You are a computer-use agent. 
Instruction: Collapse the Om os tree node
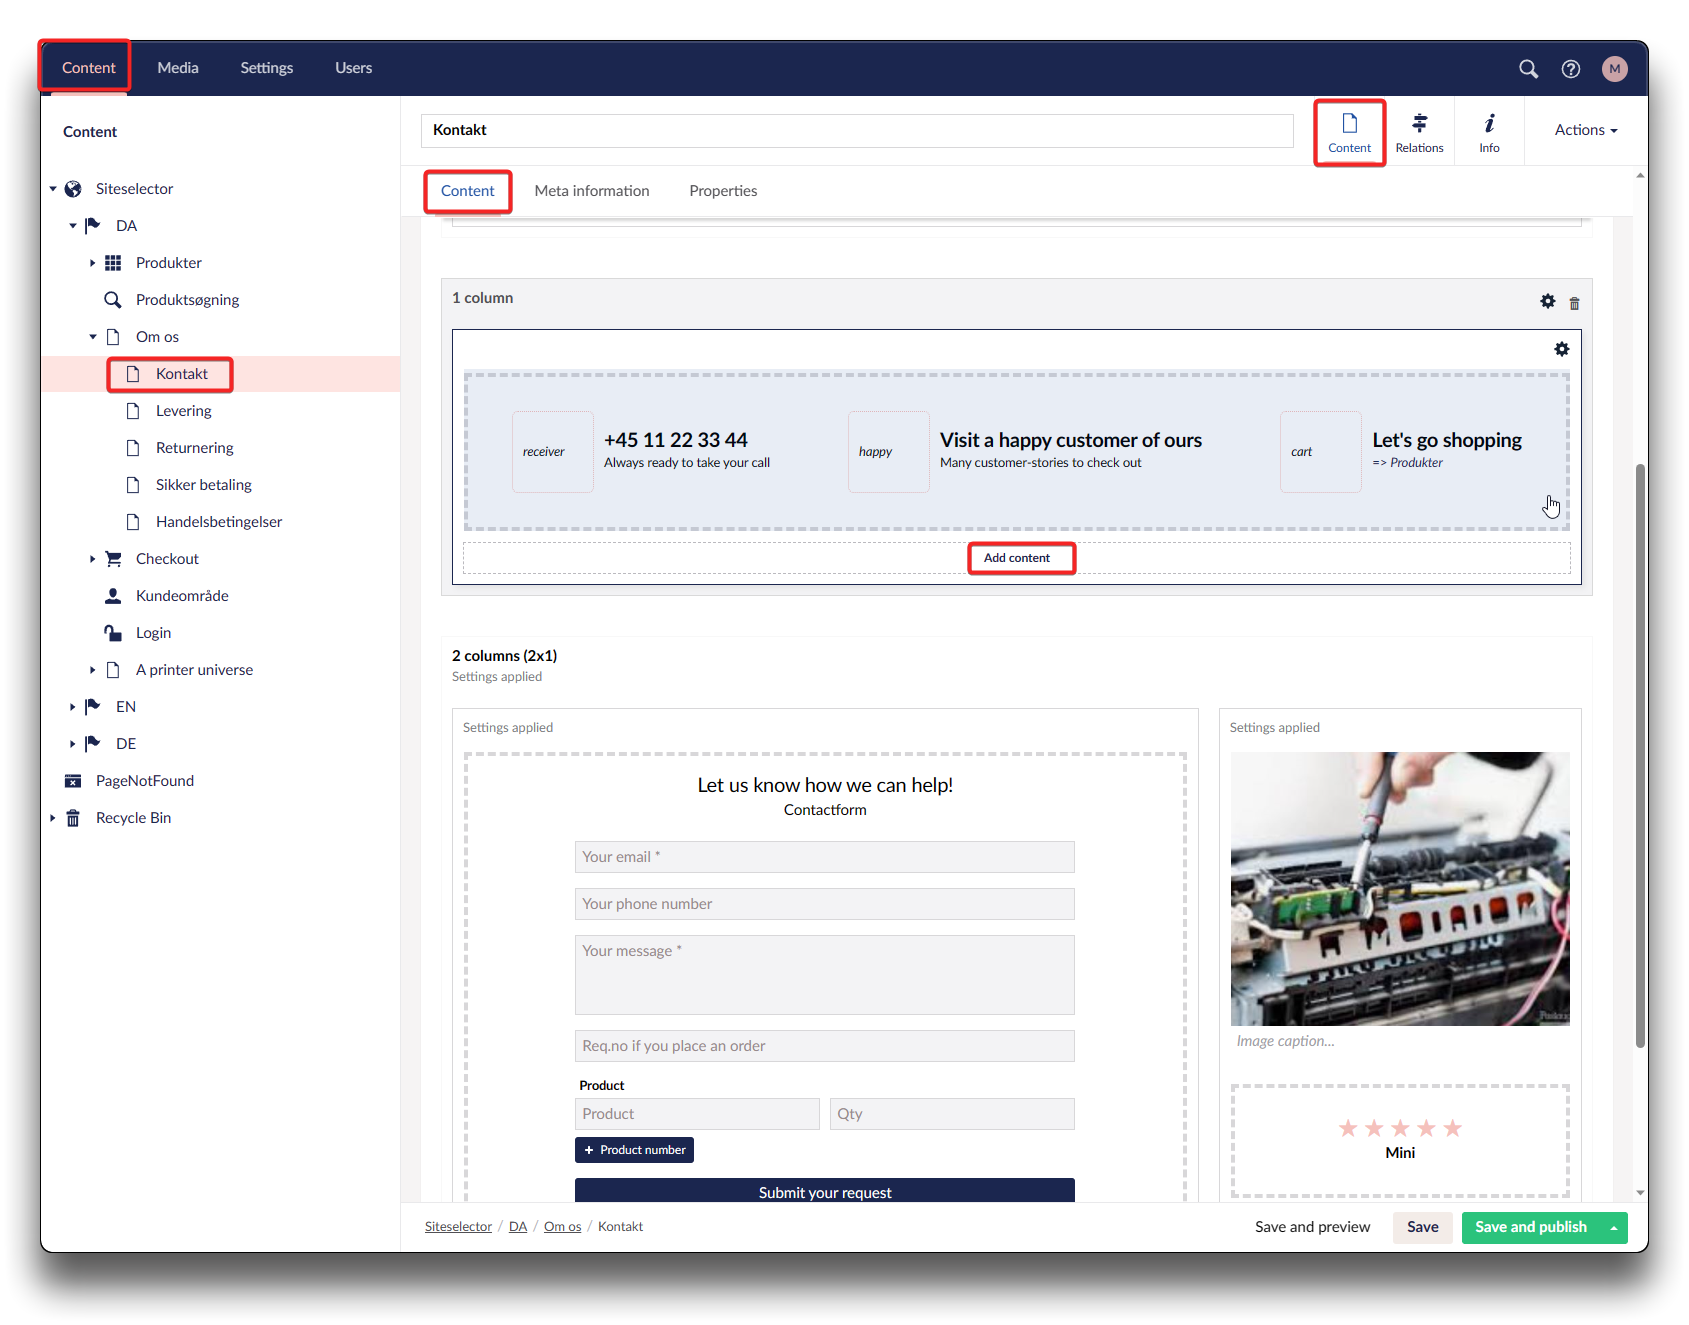(92, 337)
